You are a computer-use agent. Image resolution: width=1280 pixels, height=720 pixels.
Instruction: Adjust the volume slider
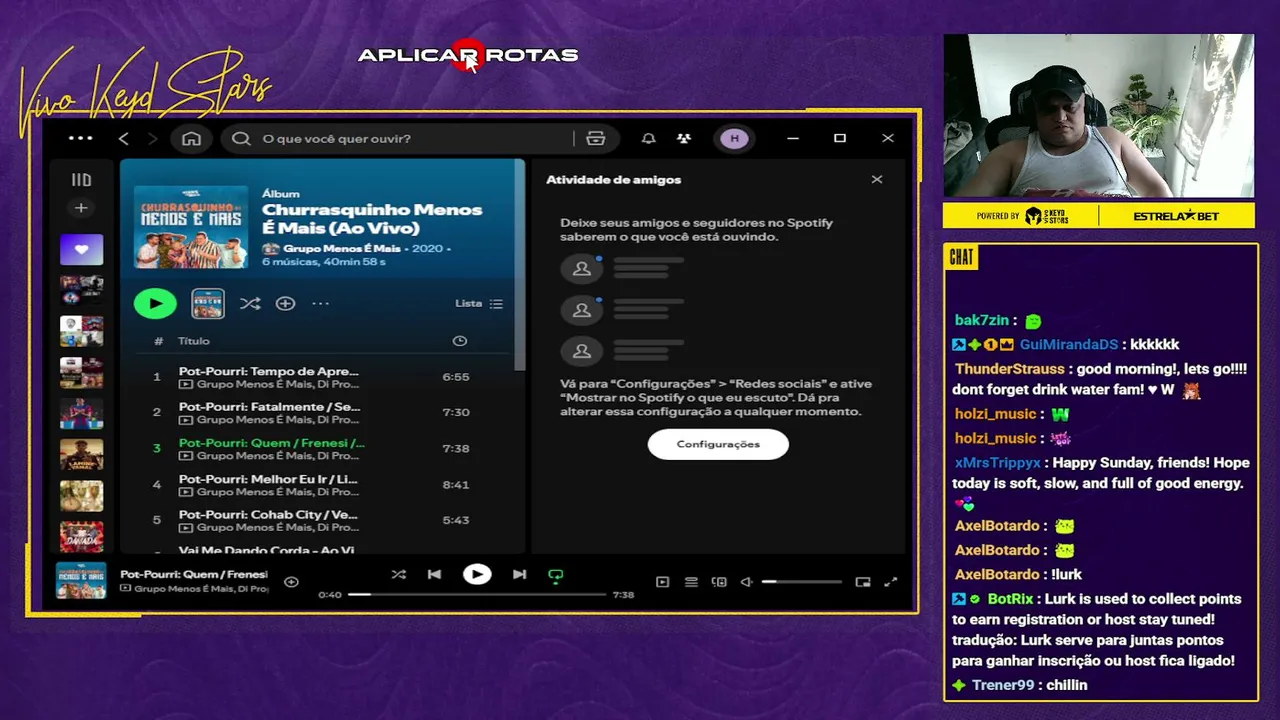802,582
